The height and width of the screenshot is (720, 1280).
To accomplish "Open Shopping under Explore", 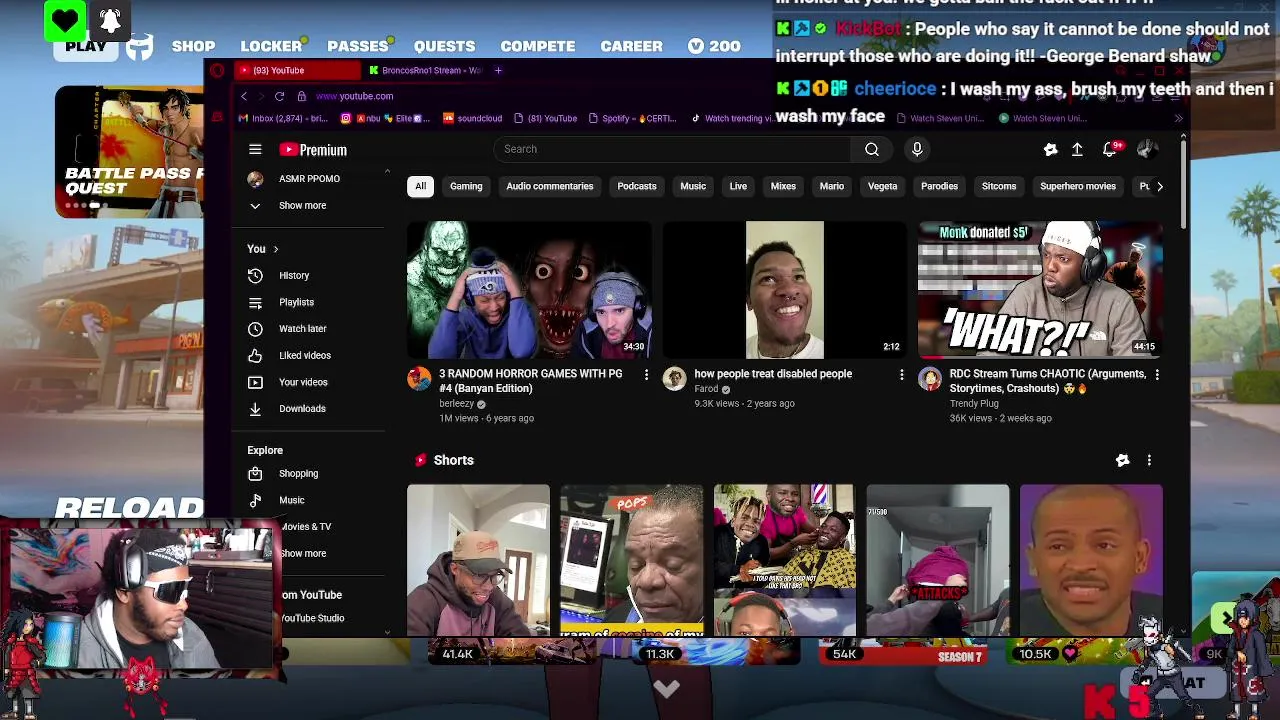I will [298, 474].
